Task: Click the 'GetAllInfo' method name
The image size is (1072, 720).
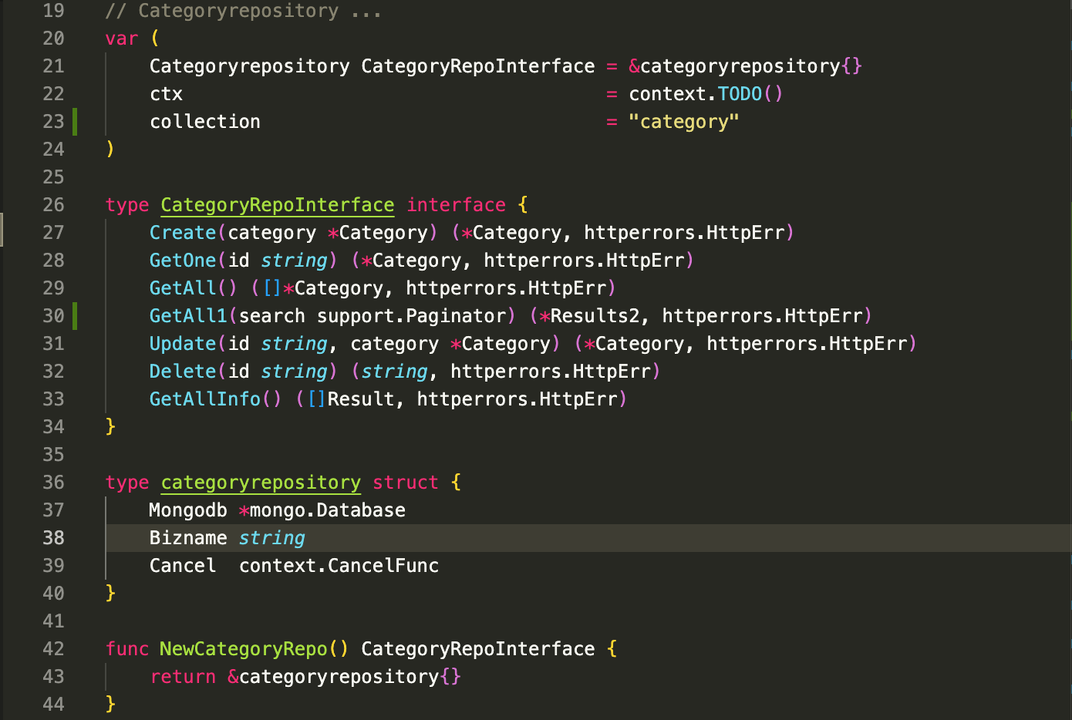Action: point(205,399)
